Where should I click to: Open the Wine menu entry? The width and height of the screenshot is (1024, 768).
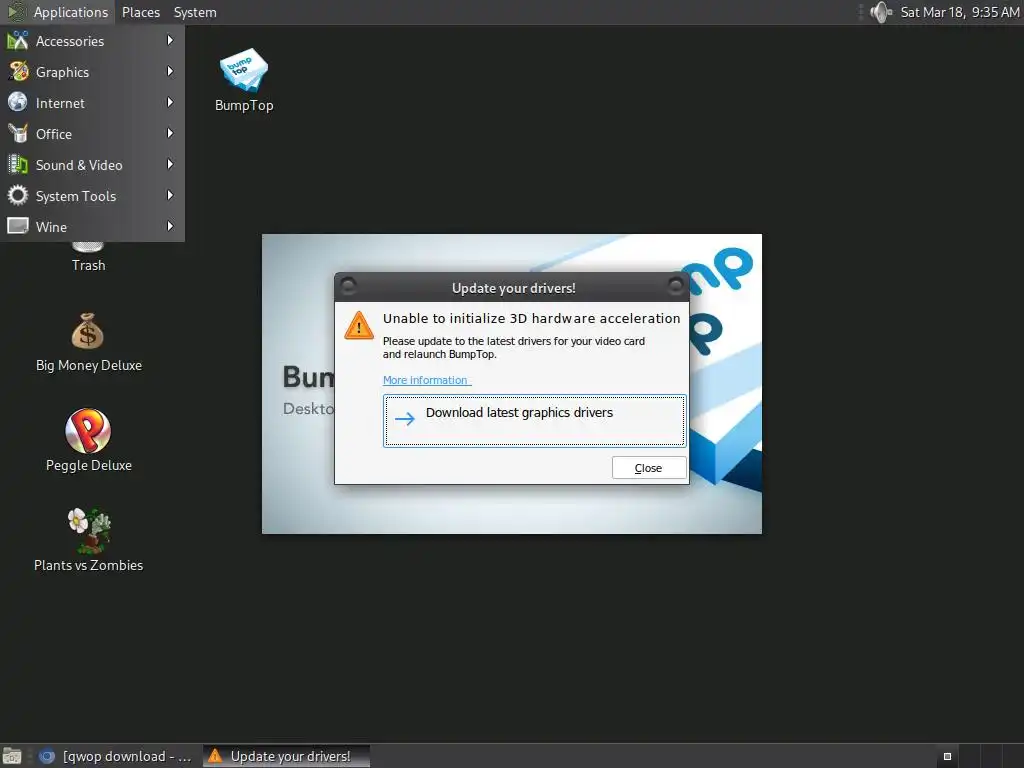[x=92, y=226]
